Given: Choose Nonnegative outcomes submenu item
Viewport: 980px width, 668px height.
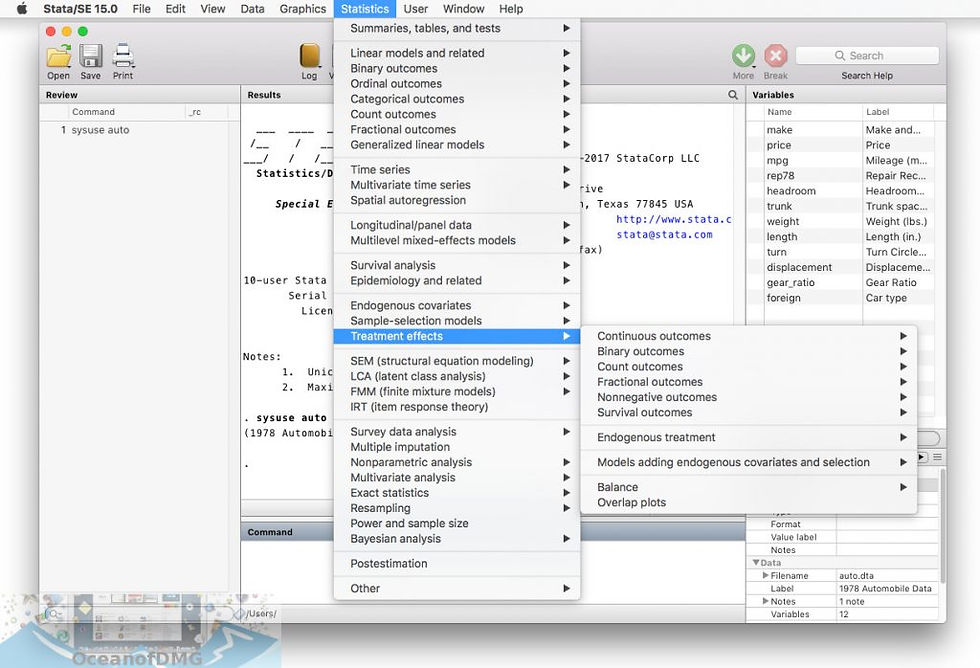Looking at the screenshot, I should [x=749, y=397].
